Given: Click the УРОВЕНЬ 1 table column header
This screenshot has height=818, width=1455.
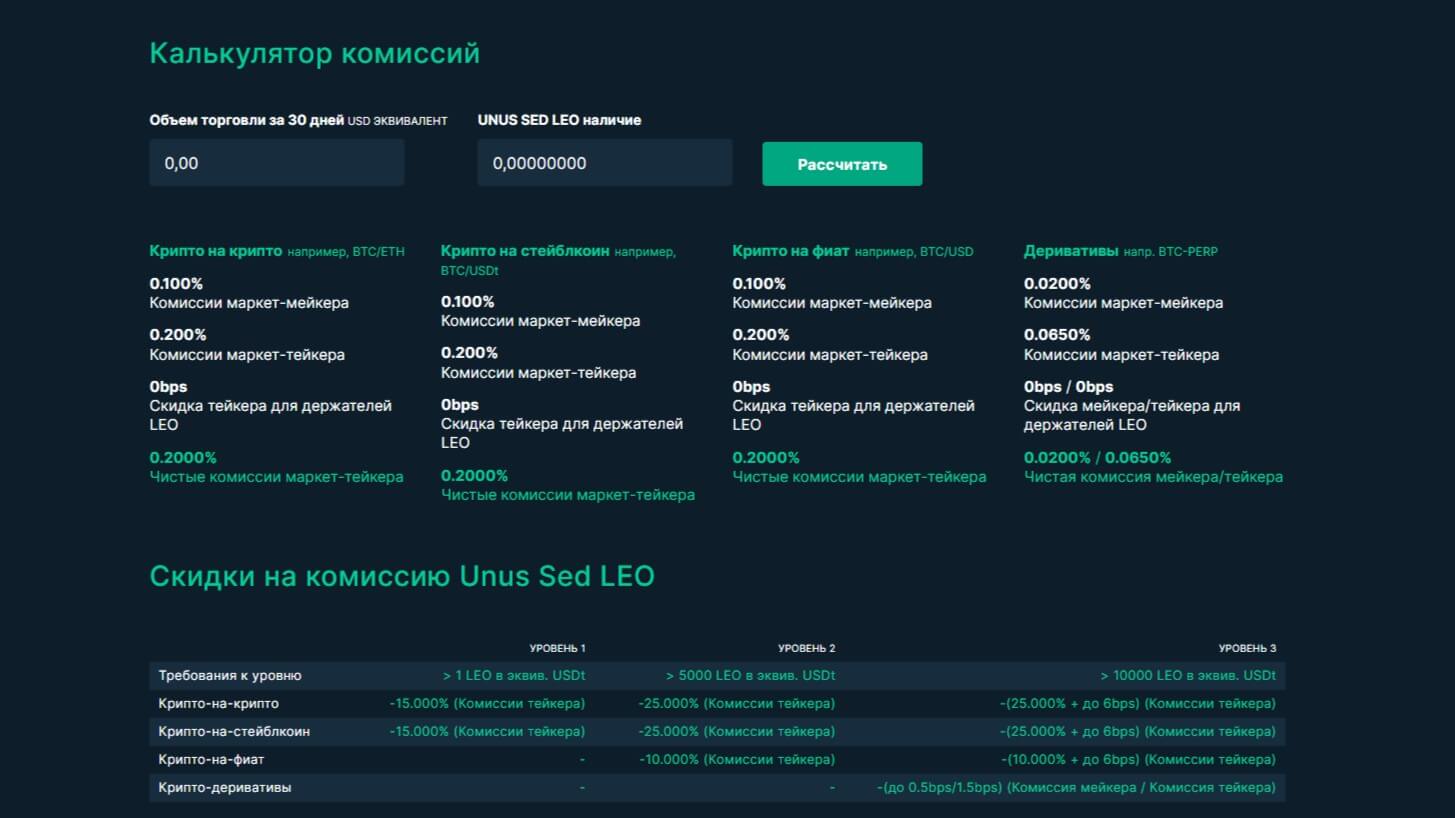Looking at the screenshot, I should (x=557, y=648).
